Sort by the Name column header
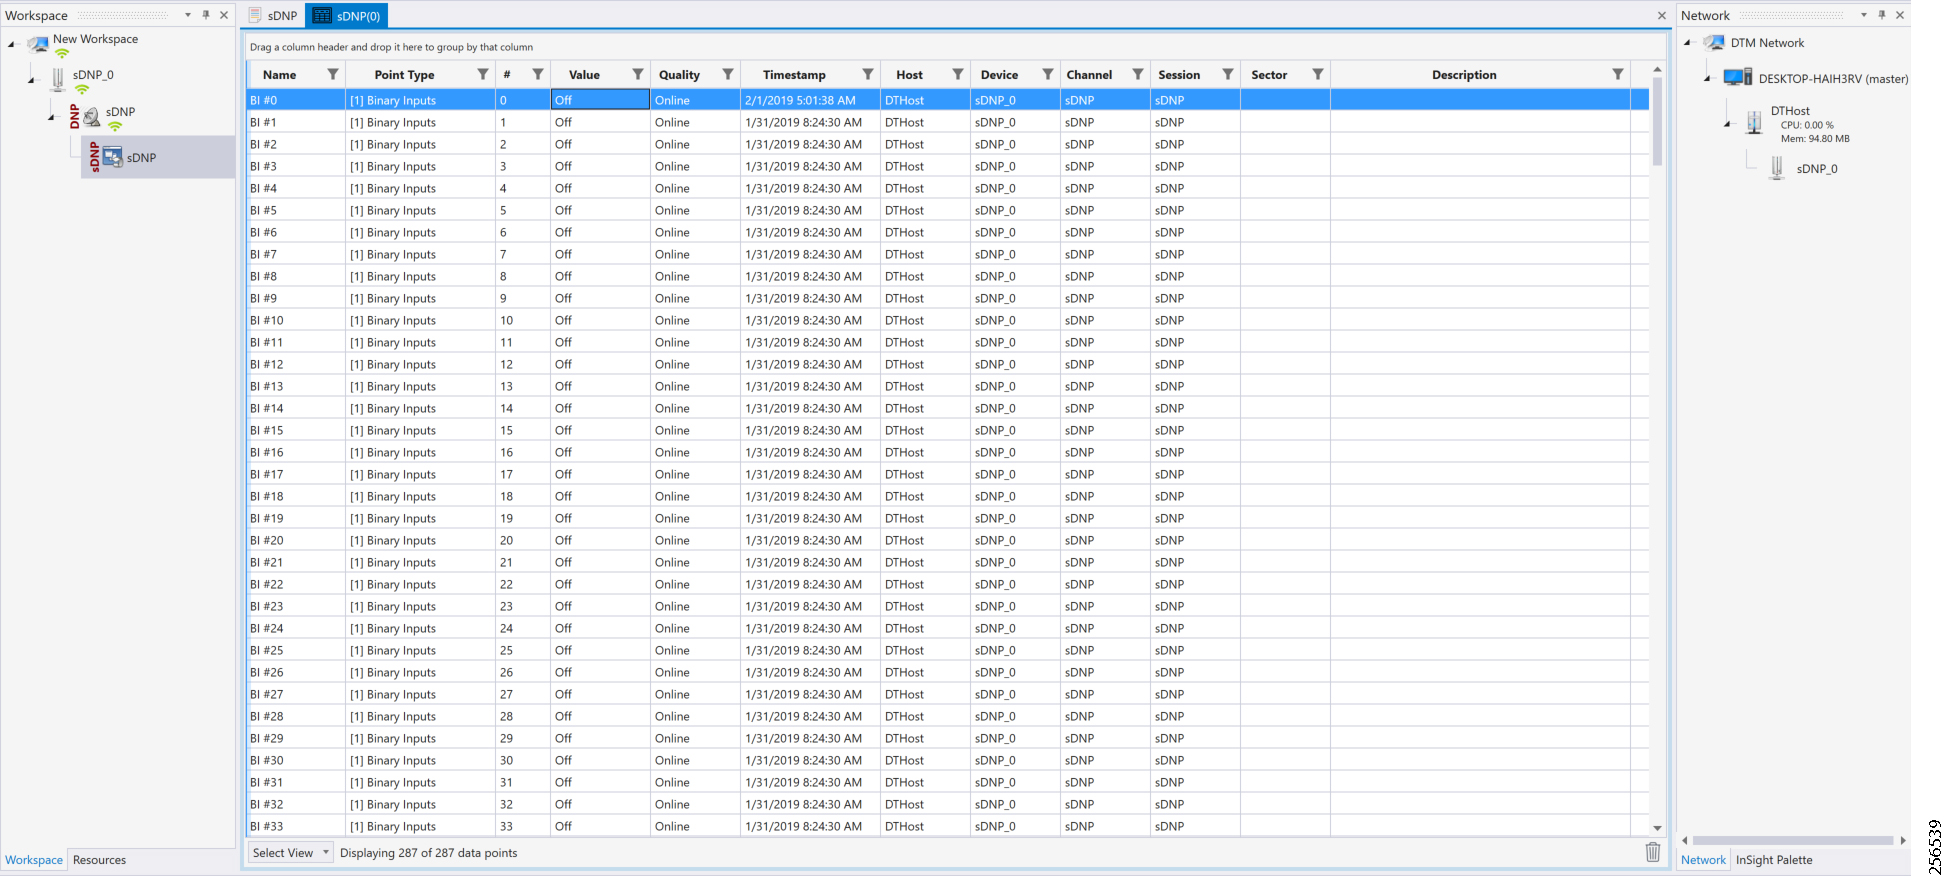This screenshot has width=1945, height=876. click(x=280, y=75)
